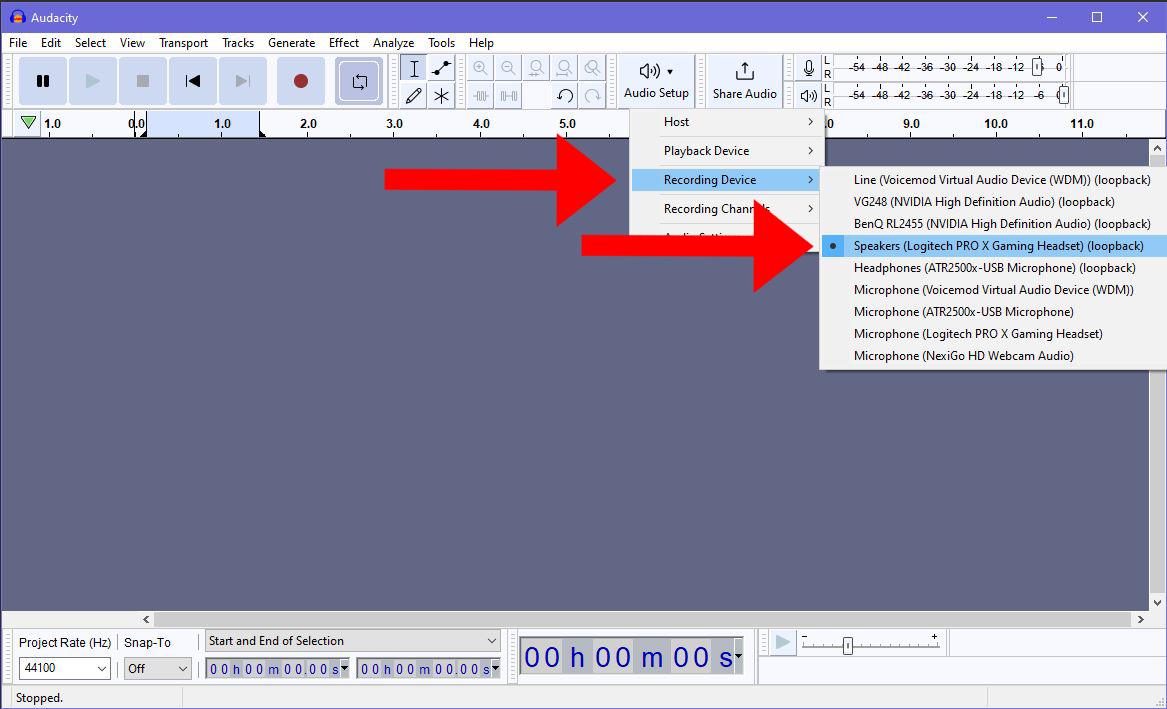Expand the Recording Device submenu

tap(726, 180)
